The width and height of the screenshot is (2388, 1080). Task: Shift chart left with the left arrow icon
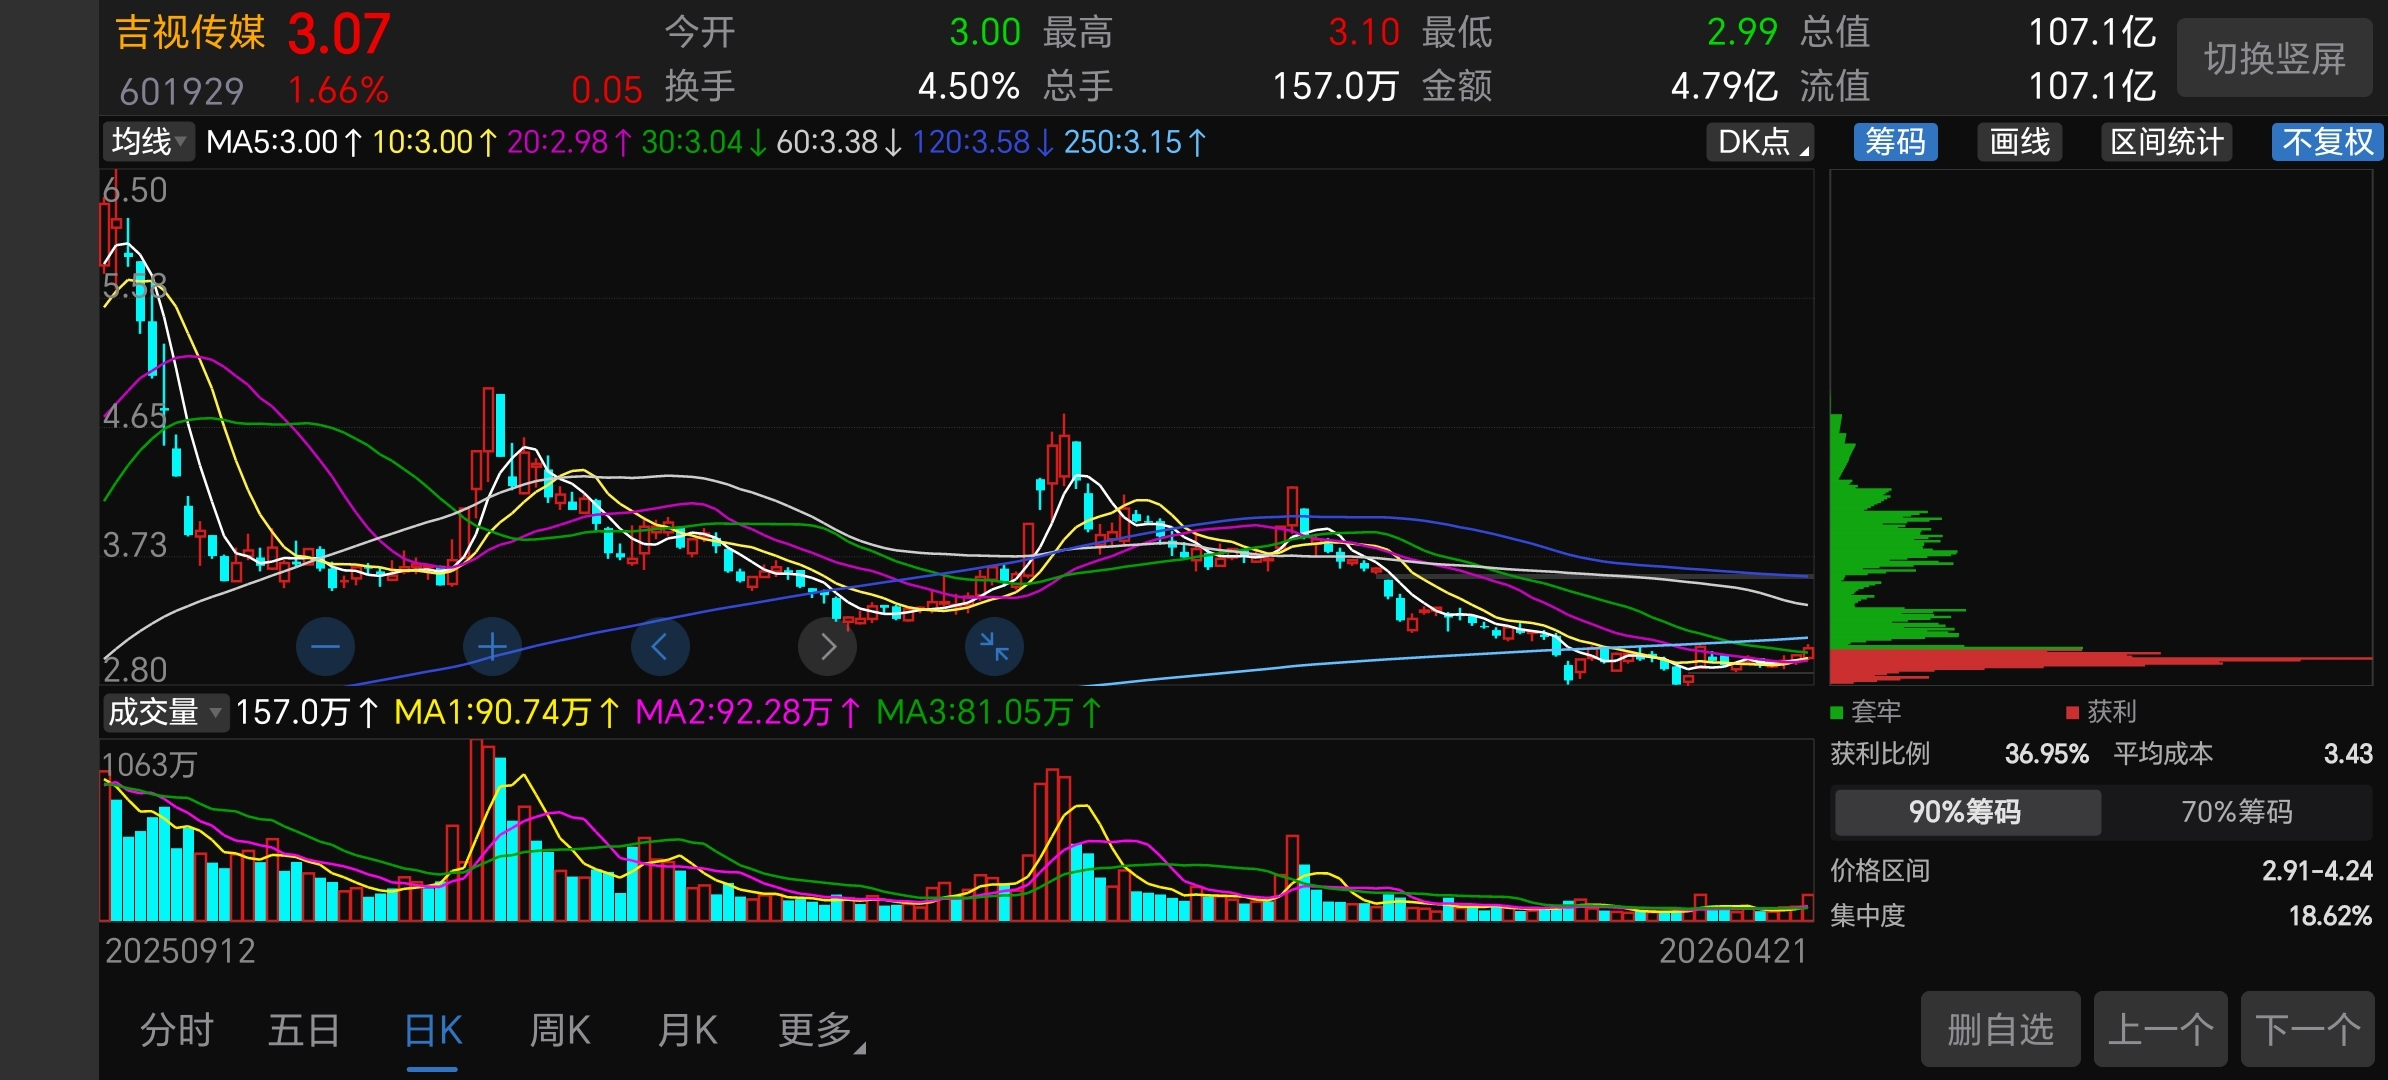660,647
